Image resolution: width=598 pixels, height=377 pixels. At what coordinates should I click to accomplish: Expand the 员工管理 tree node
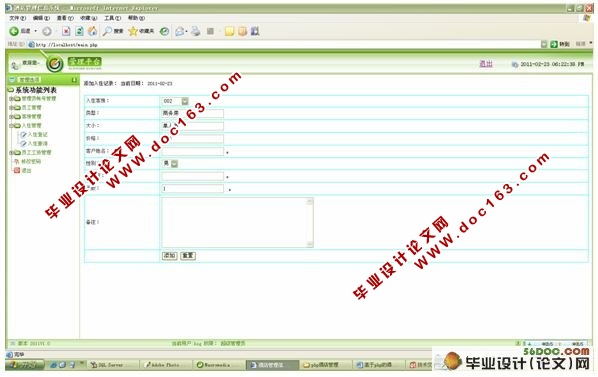pyautogui.click(x=11, y=108)
